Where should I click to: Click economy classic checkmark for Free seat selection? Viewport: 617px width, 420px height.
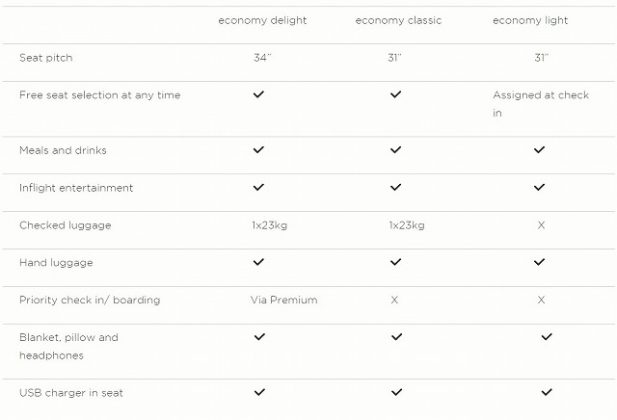(396, 95)
